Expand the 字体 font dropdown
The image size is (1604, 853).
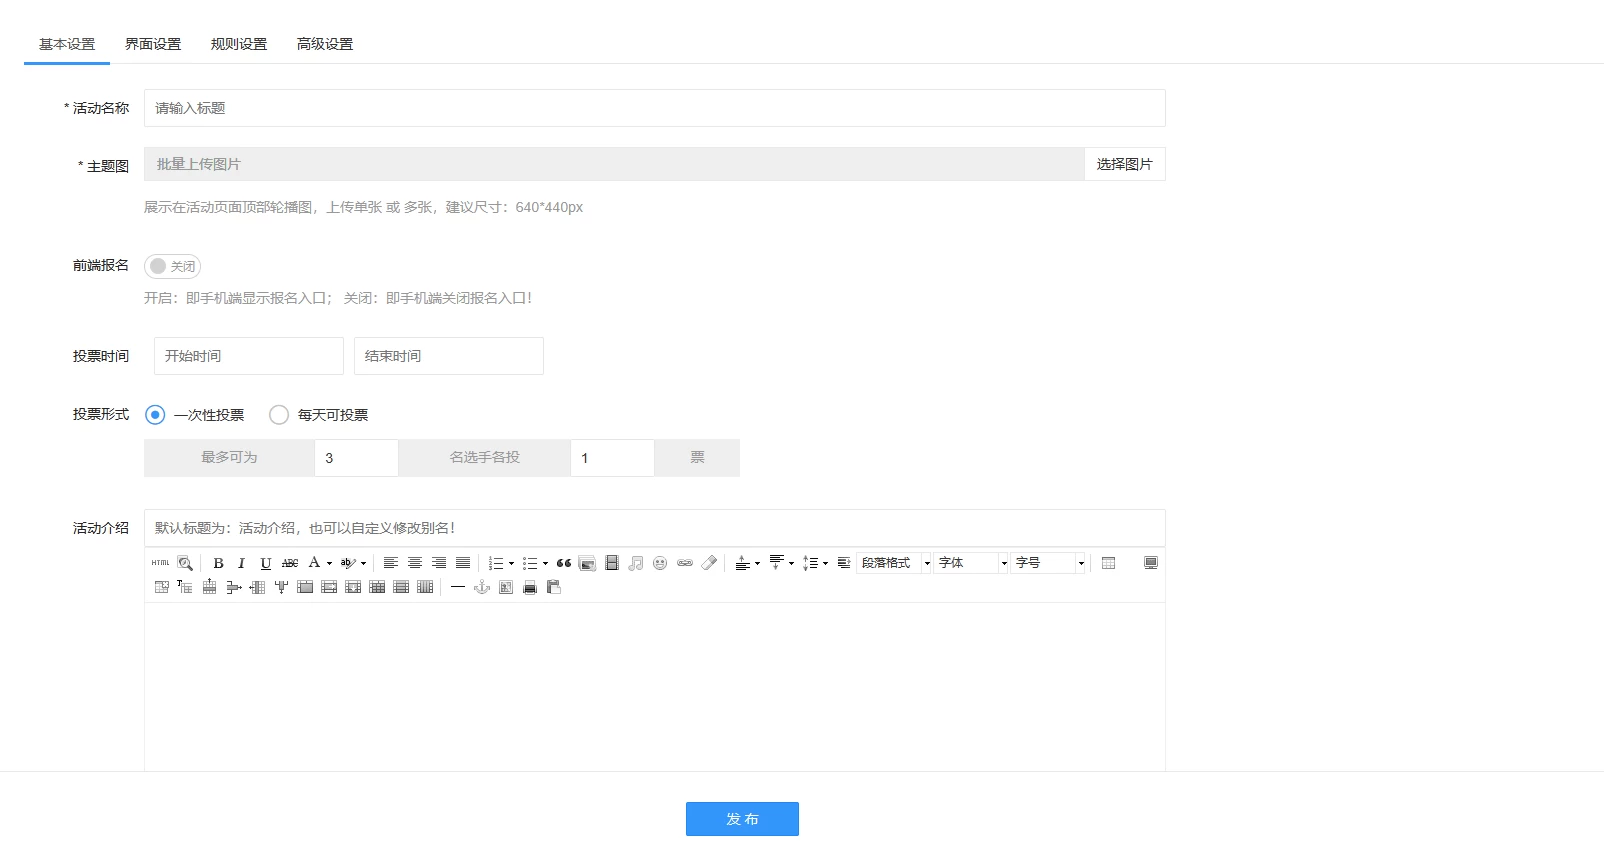pyautogui.click(x=972, y=563)
